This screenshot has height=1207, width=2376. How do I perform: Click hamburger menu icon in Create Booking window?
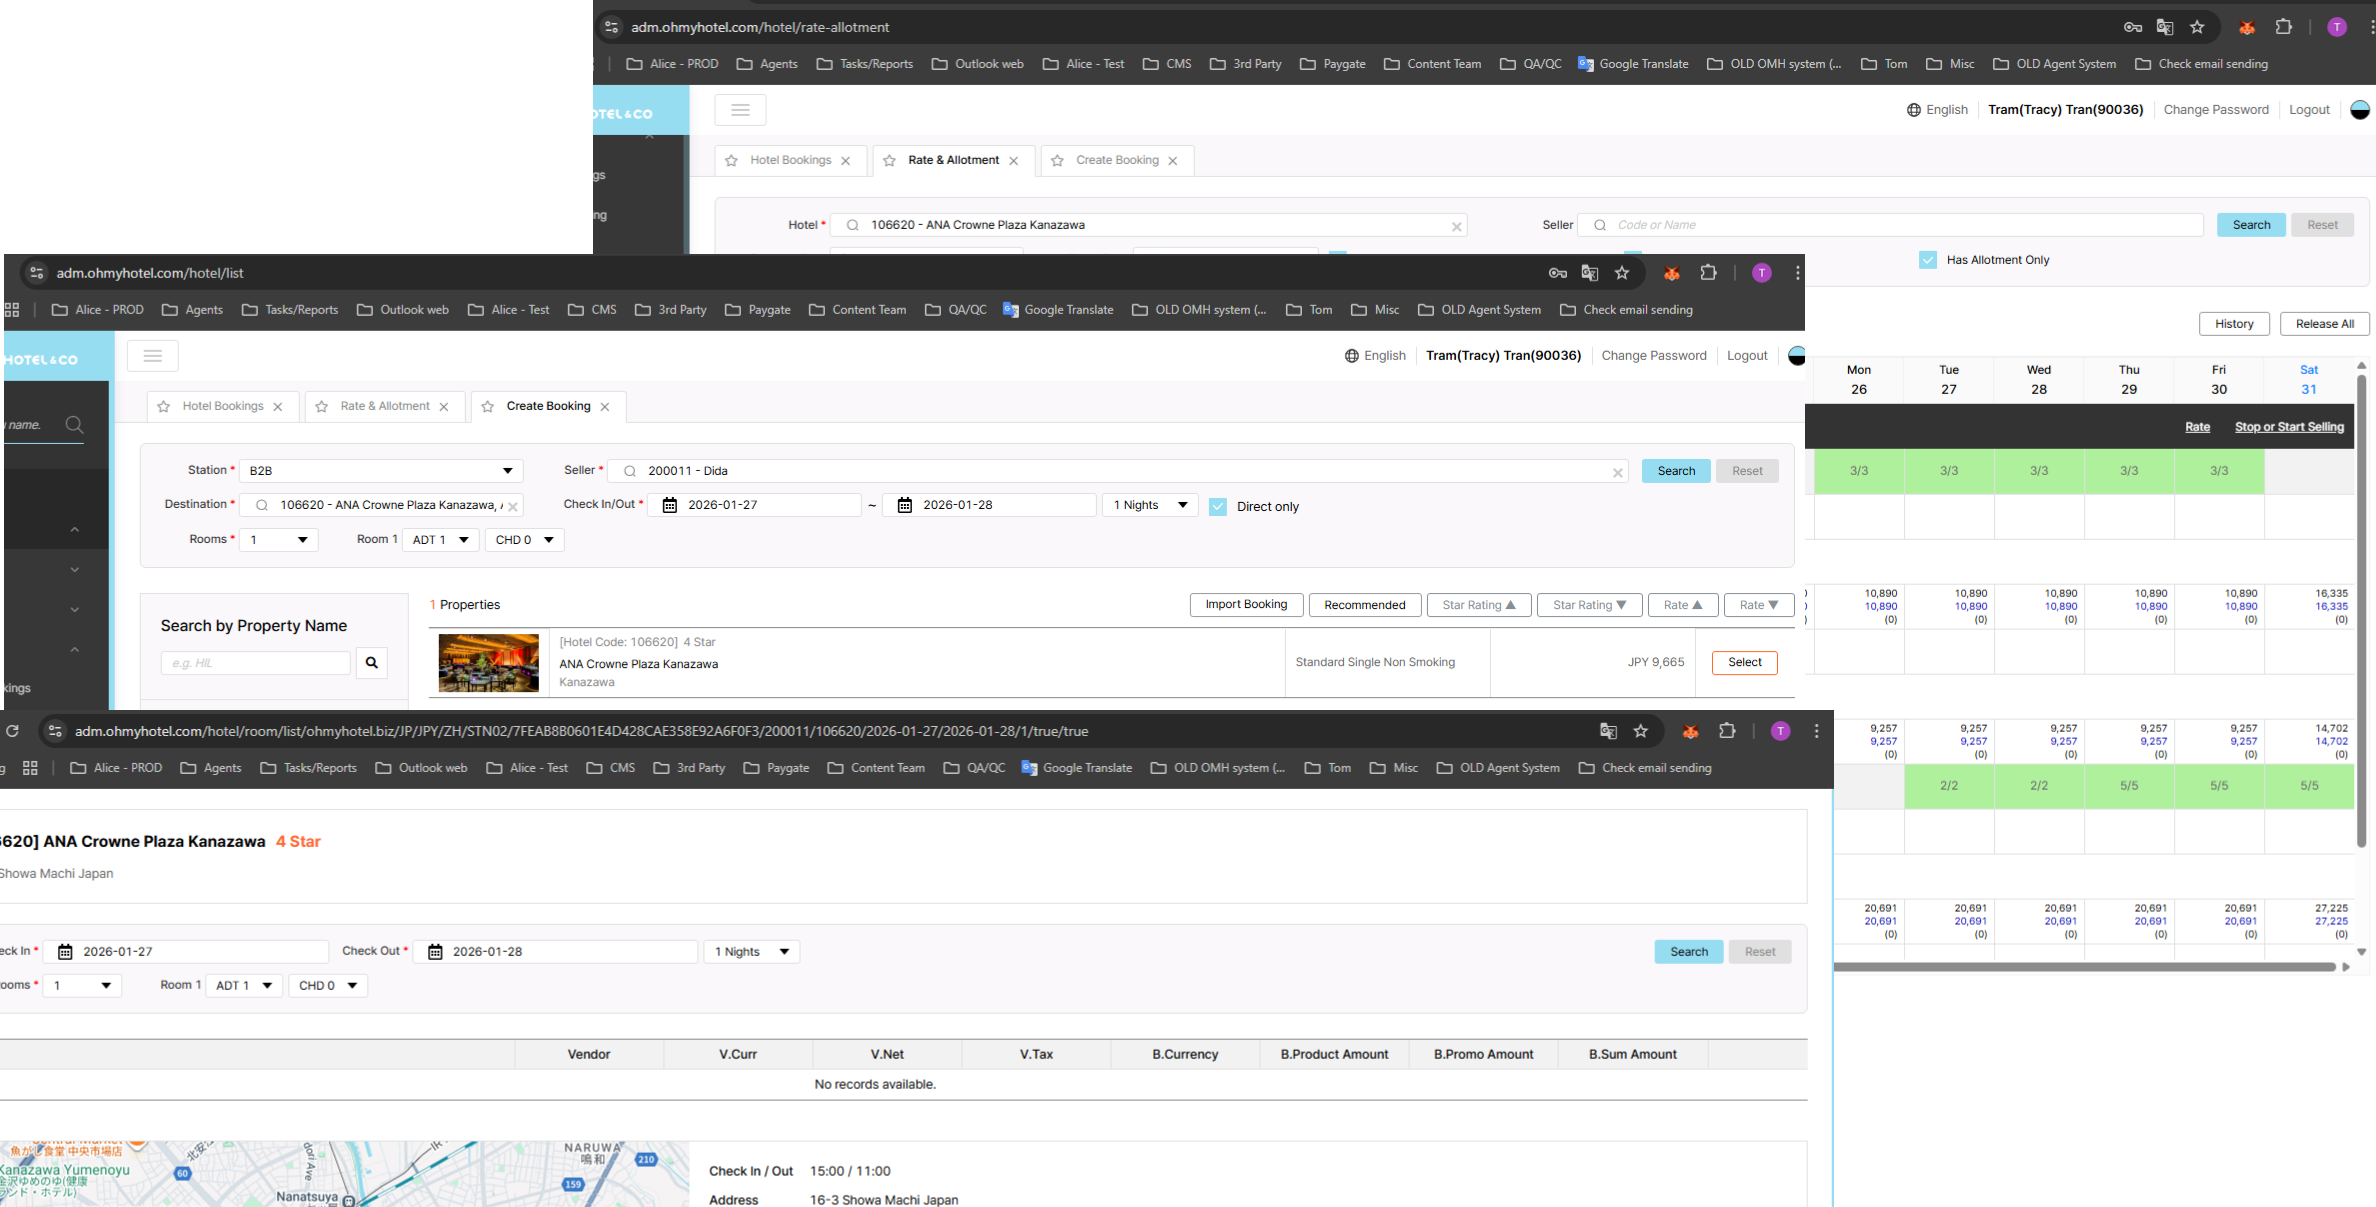pos(152,356)
